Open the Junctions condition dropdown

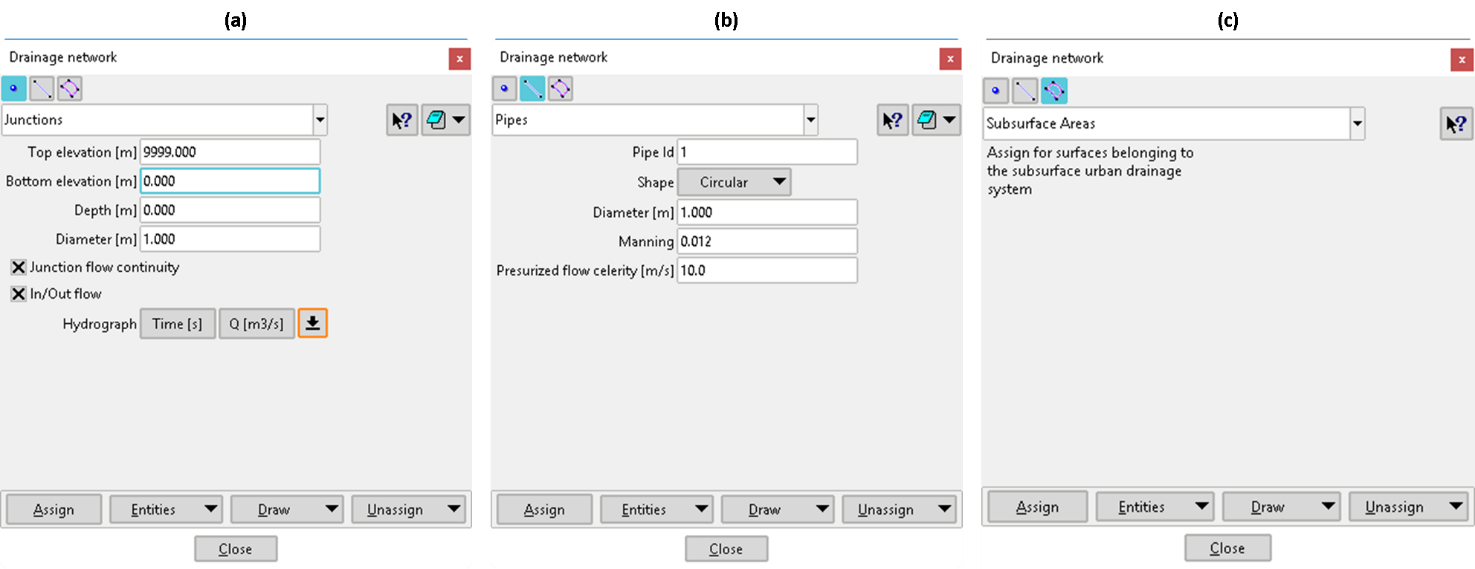tap(320, 120)
